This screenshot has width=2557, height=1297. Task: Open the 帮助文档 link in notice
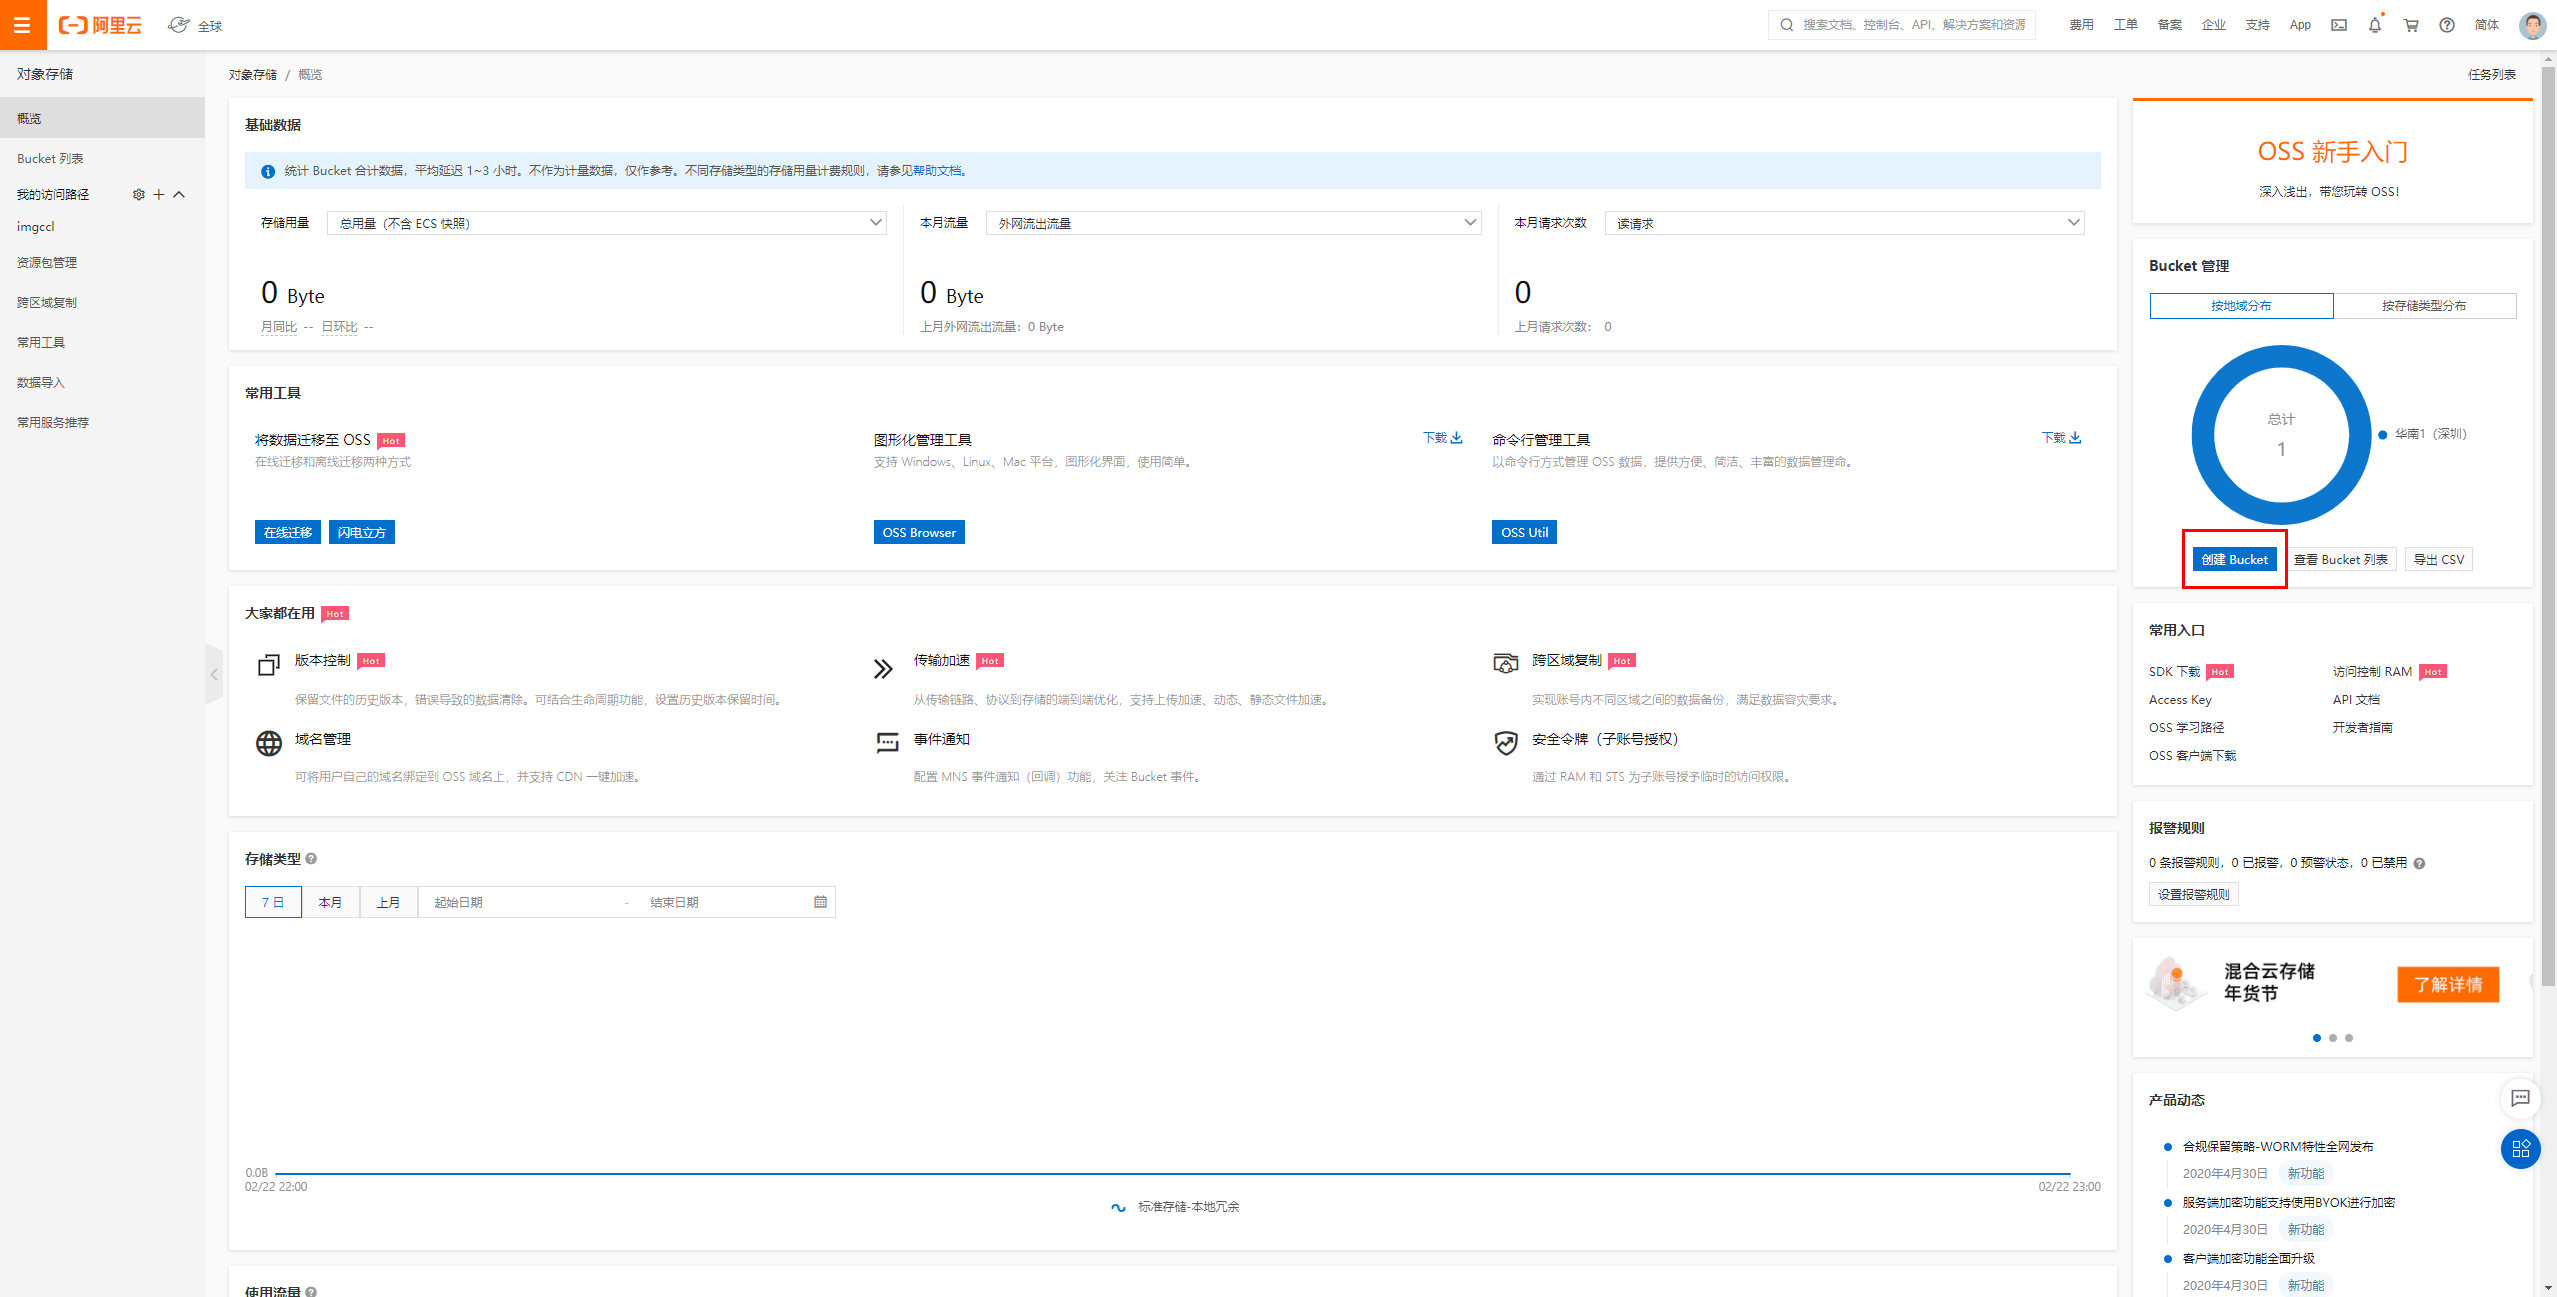[937, 171]
